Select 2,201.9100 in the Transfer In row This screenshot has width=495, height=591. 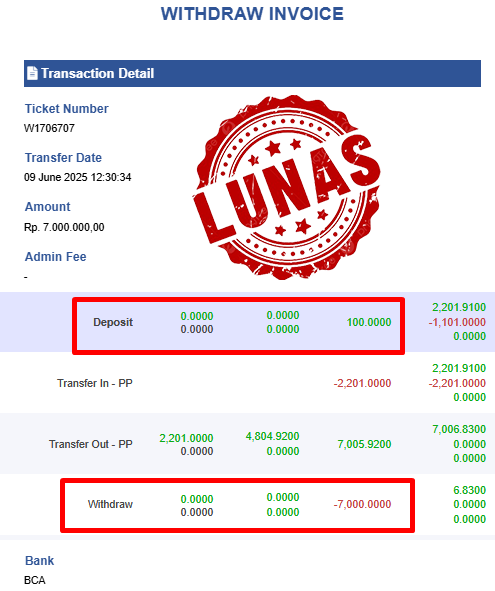(459, 368)
